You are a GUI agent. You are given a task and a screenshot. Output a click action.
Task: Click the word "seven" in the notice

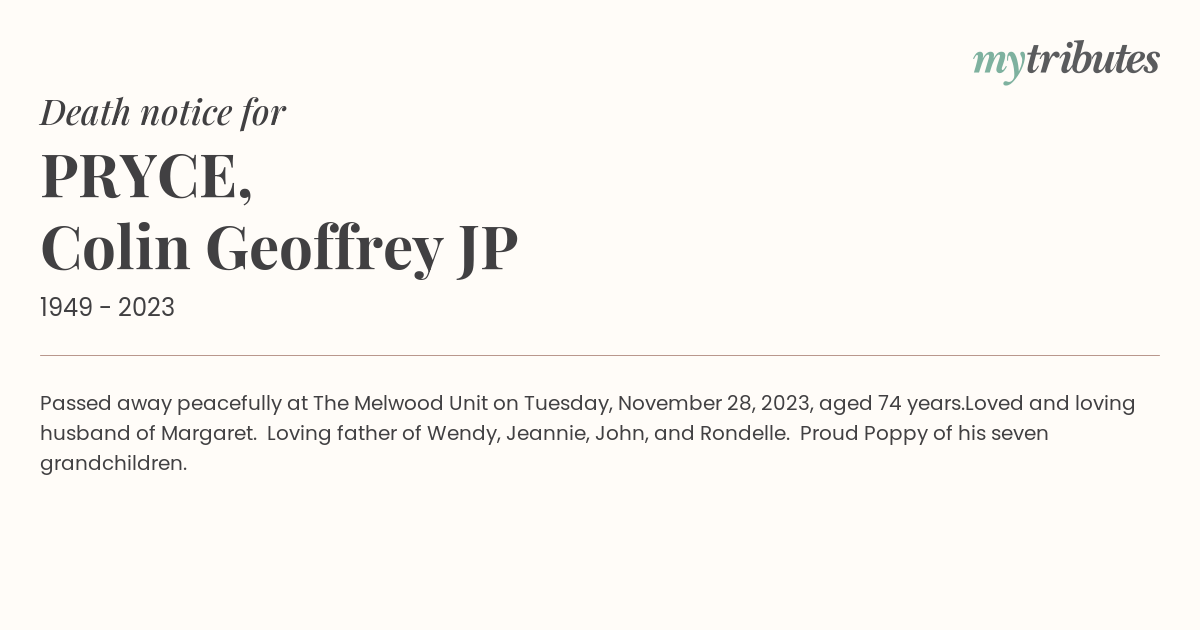point(1019,434)
